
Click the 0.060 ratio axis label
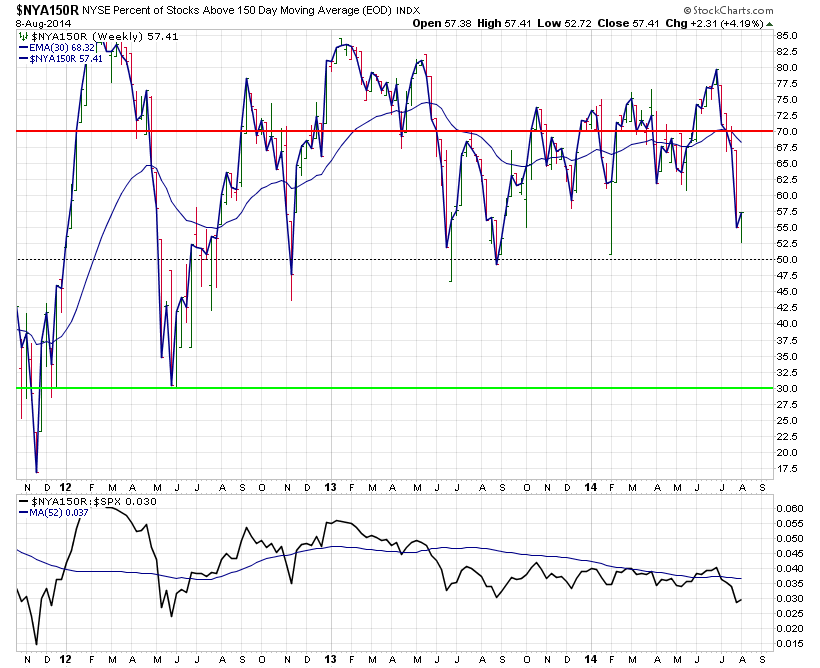(790, 508)
